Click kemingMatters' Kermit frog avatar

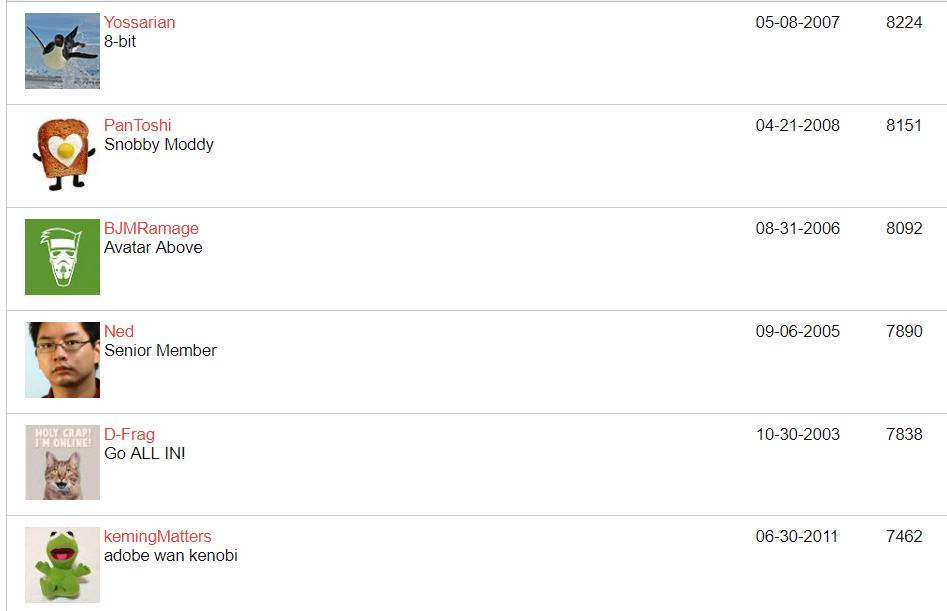pos(62,565)
